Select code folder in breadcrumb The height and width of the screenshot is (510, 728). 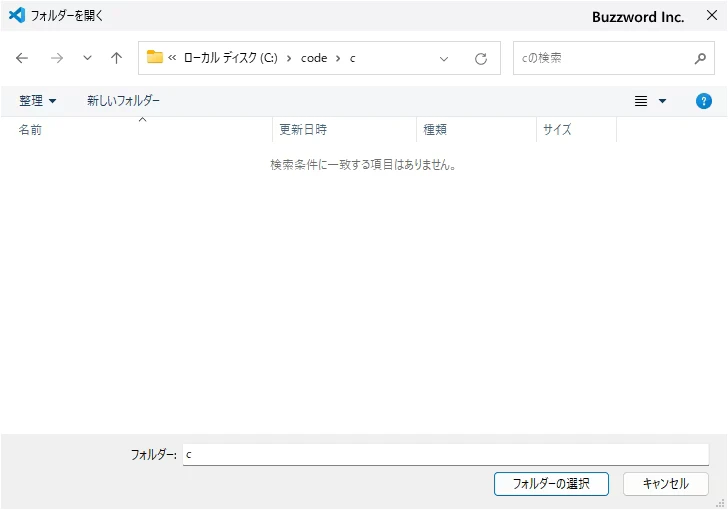tap(314, 58)
